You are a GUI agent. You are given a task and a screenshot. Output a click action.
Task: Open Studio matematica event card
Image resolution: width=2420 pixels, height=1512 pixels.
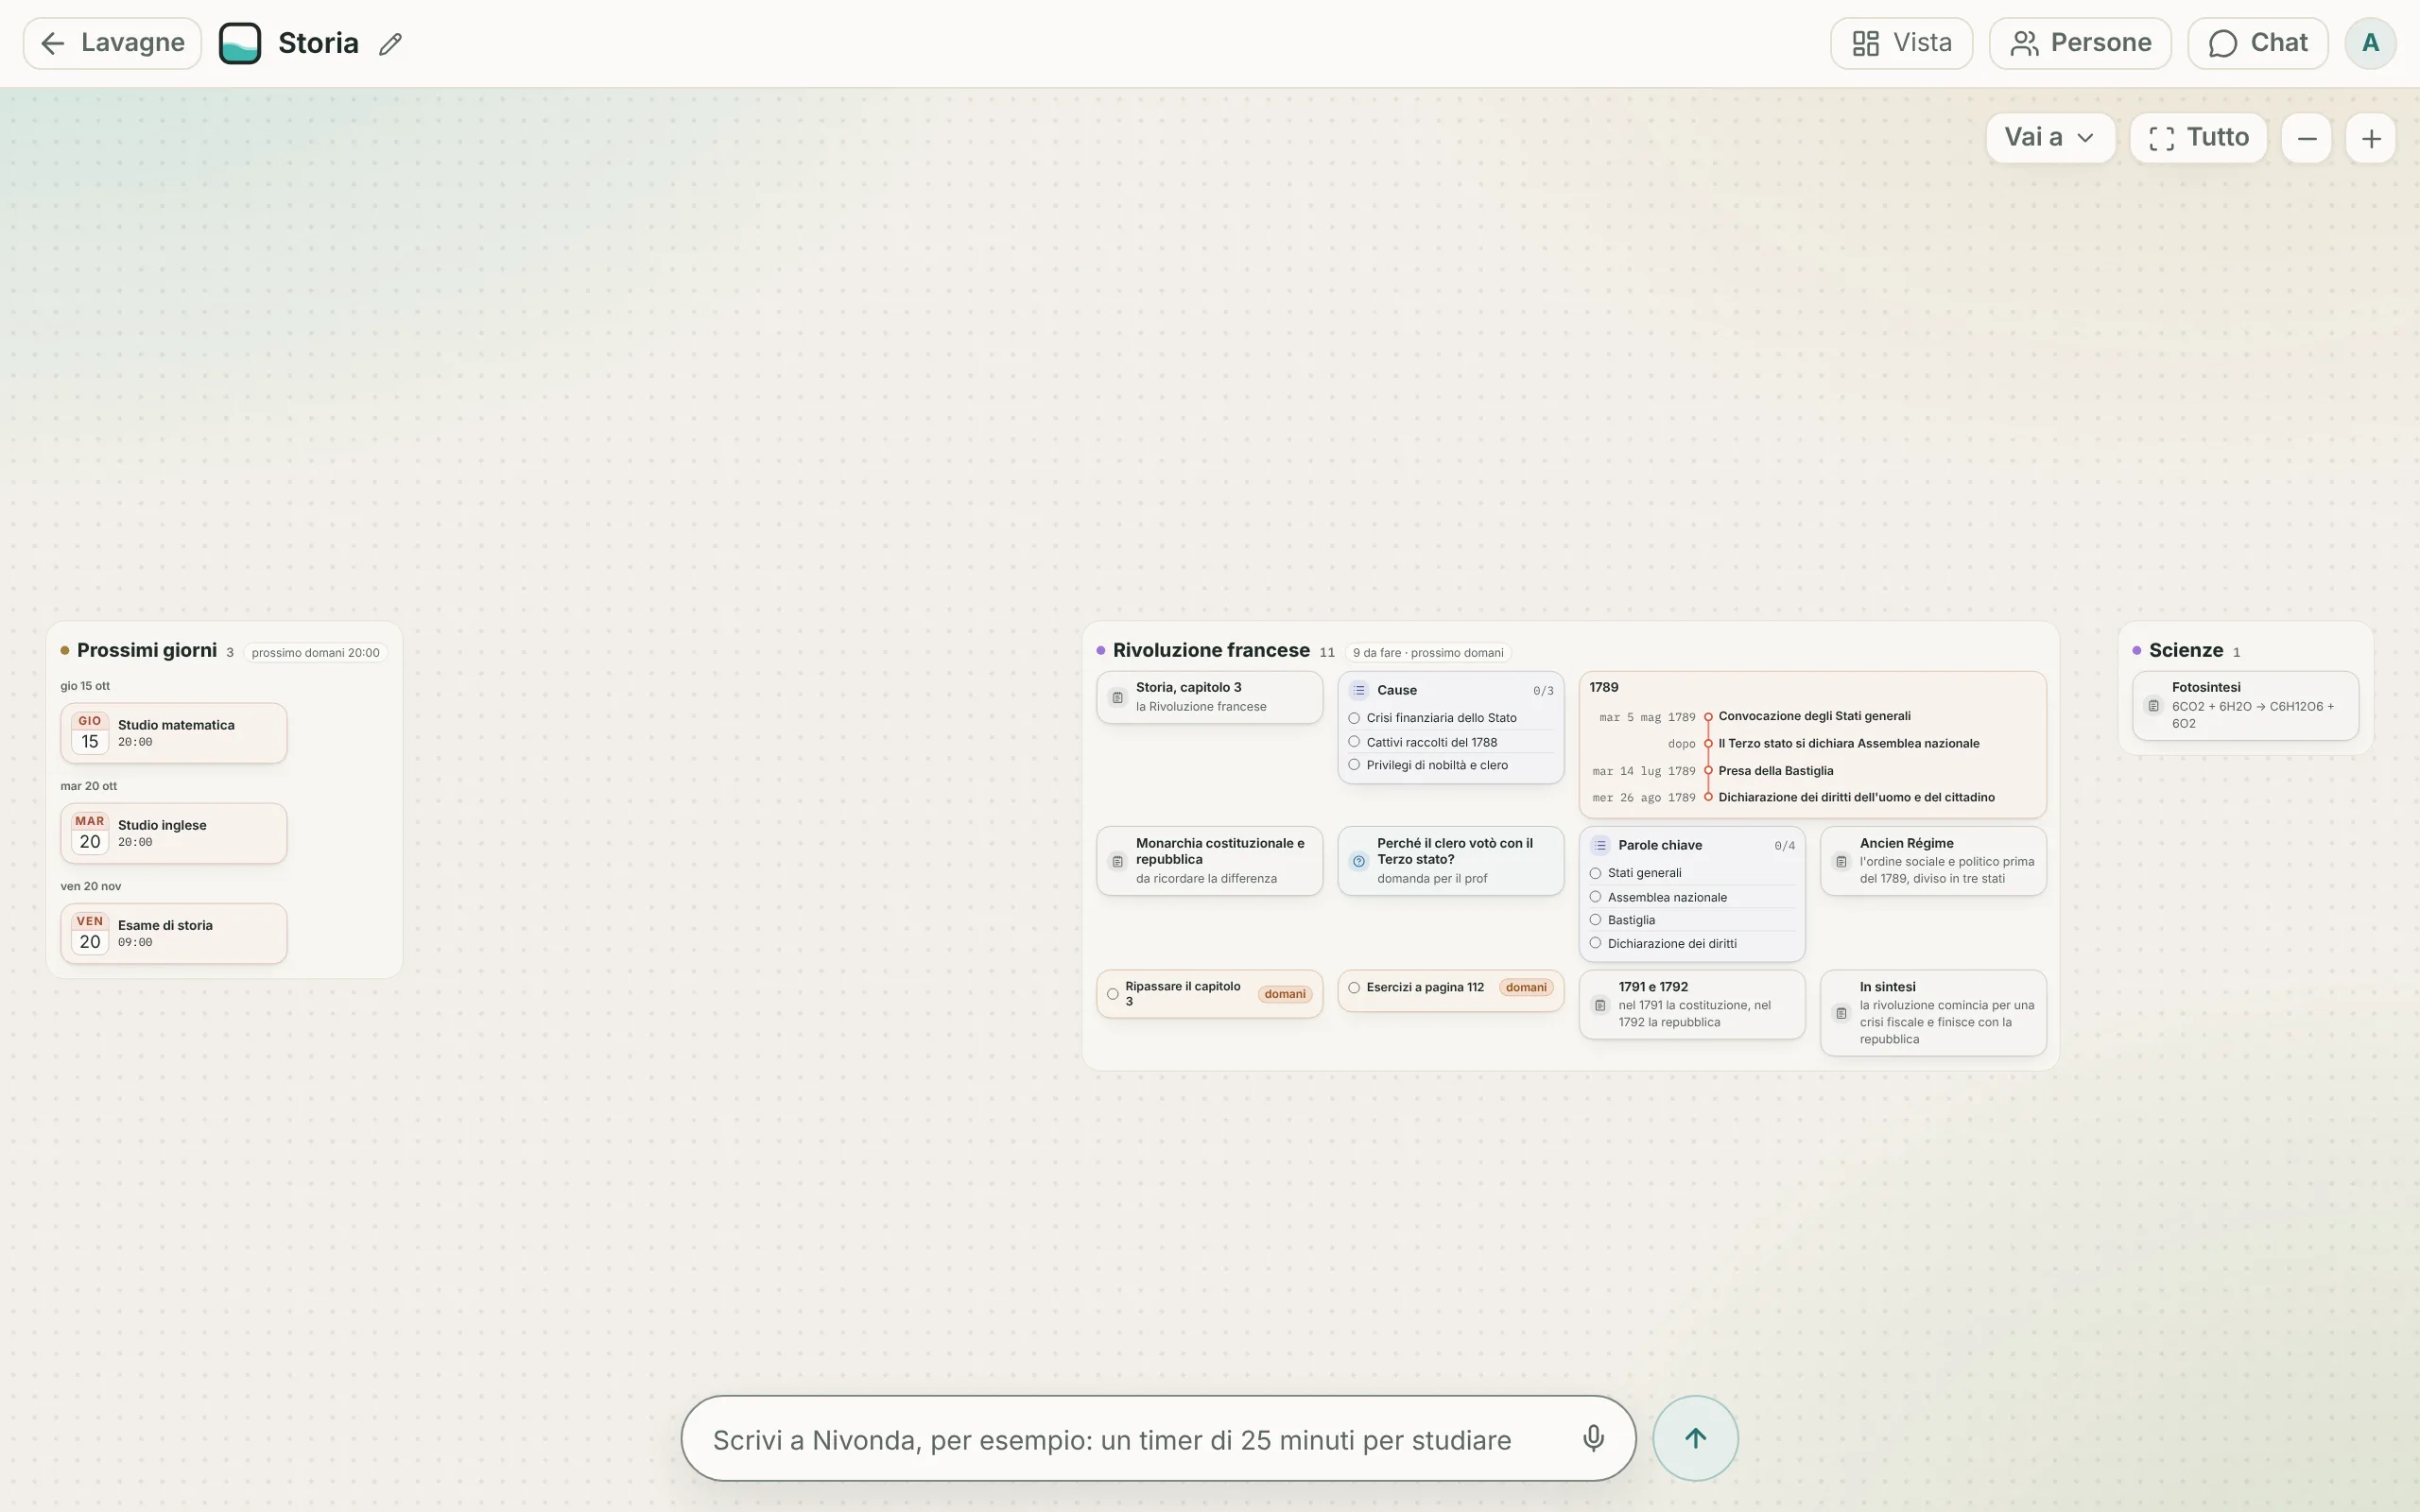tap(174, 733)
